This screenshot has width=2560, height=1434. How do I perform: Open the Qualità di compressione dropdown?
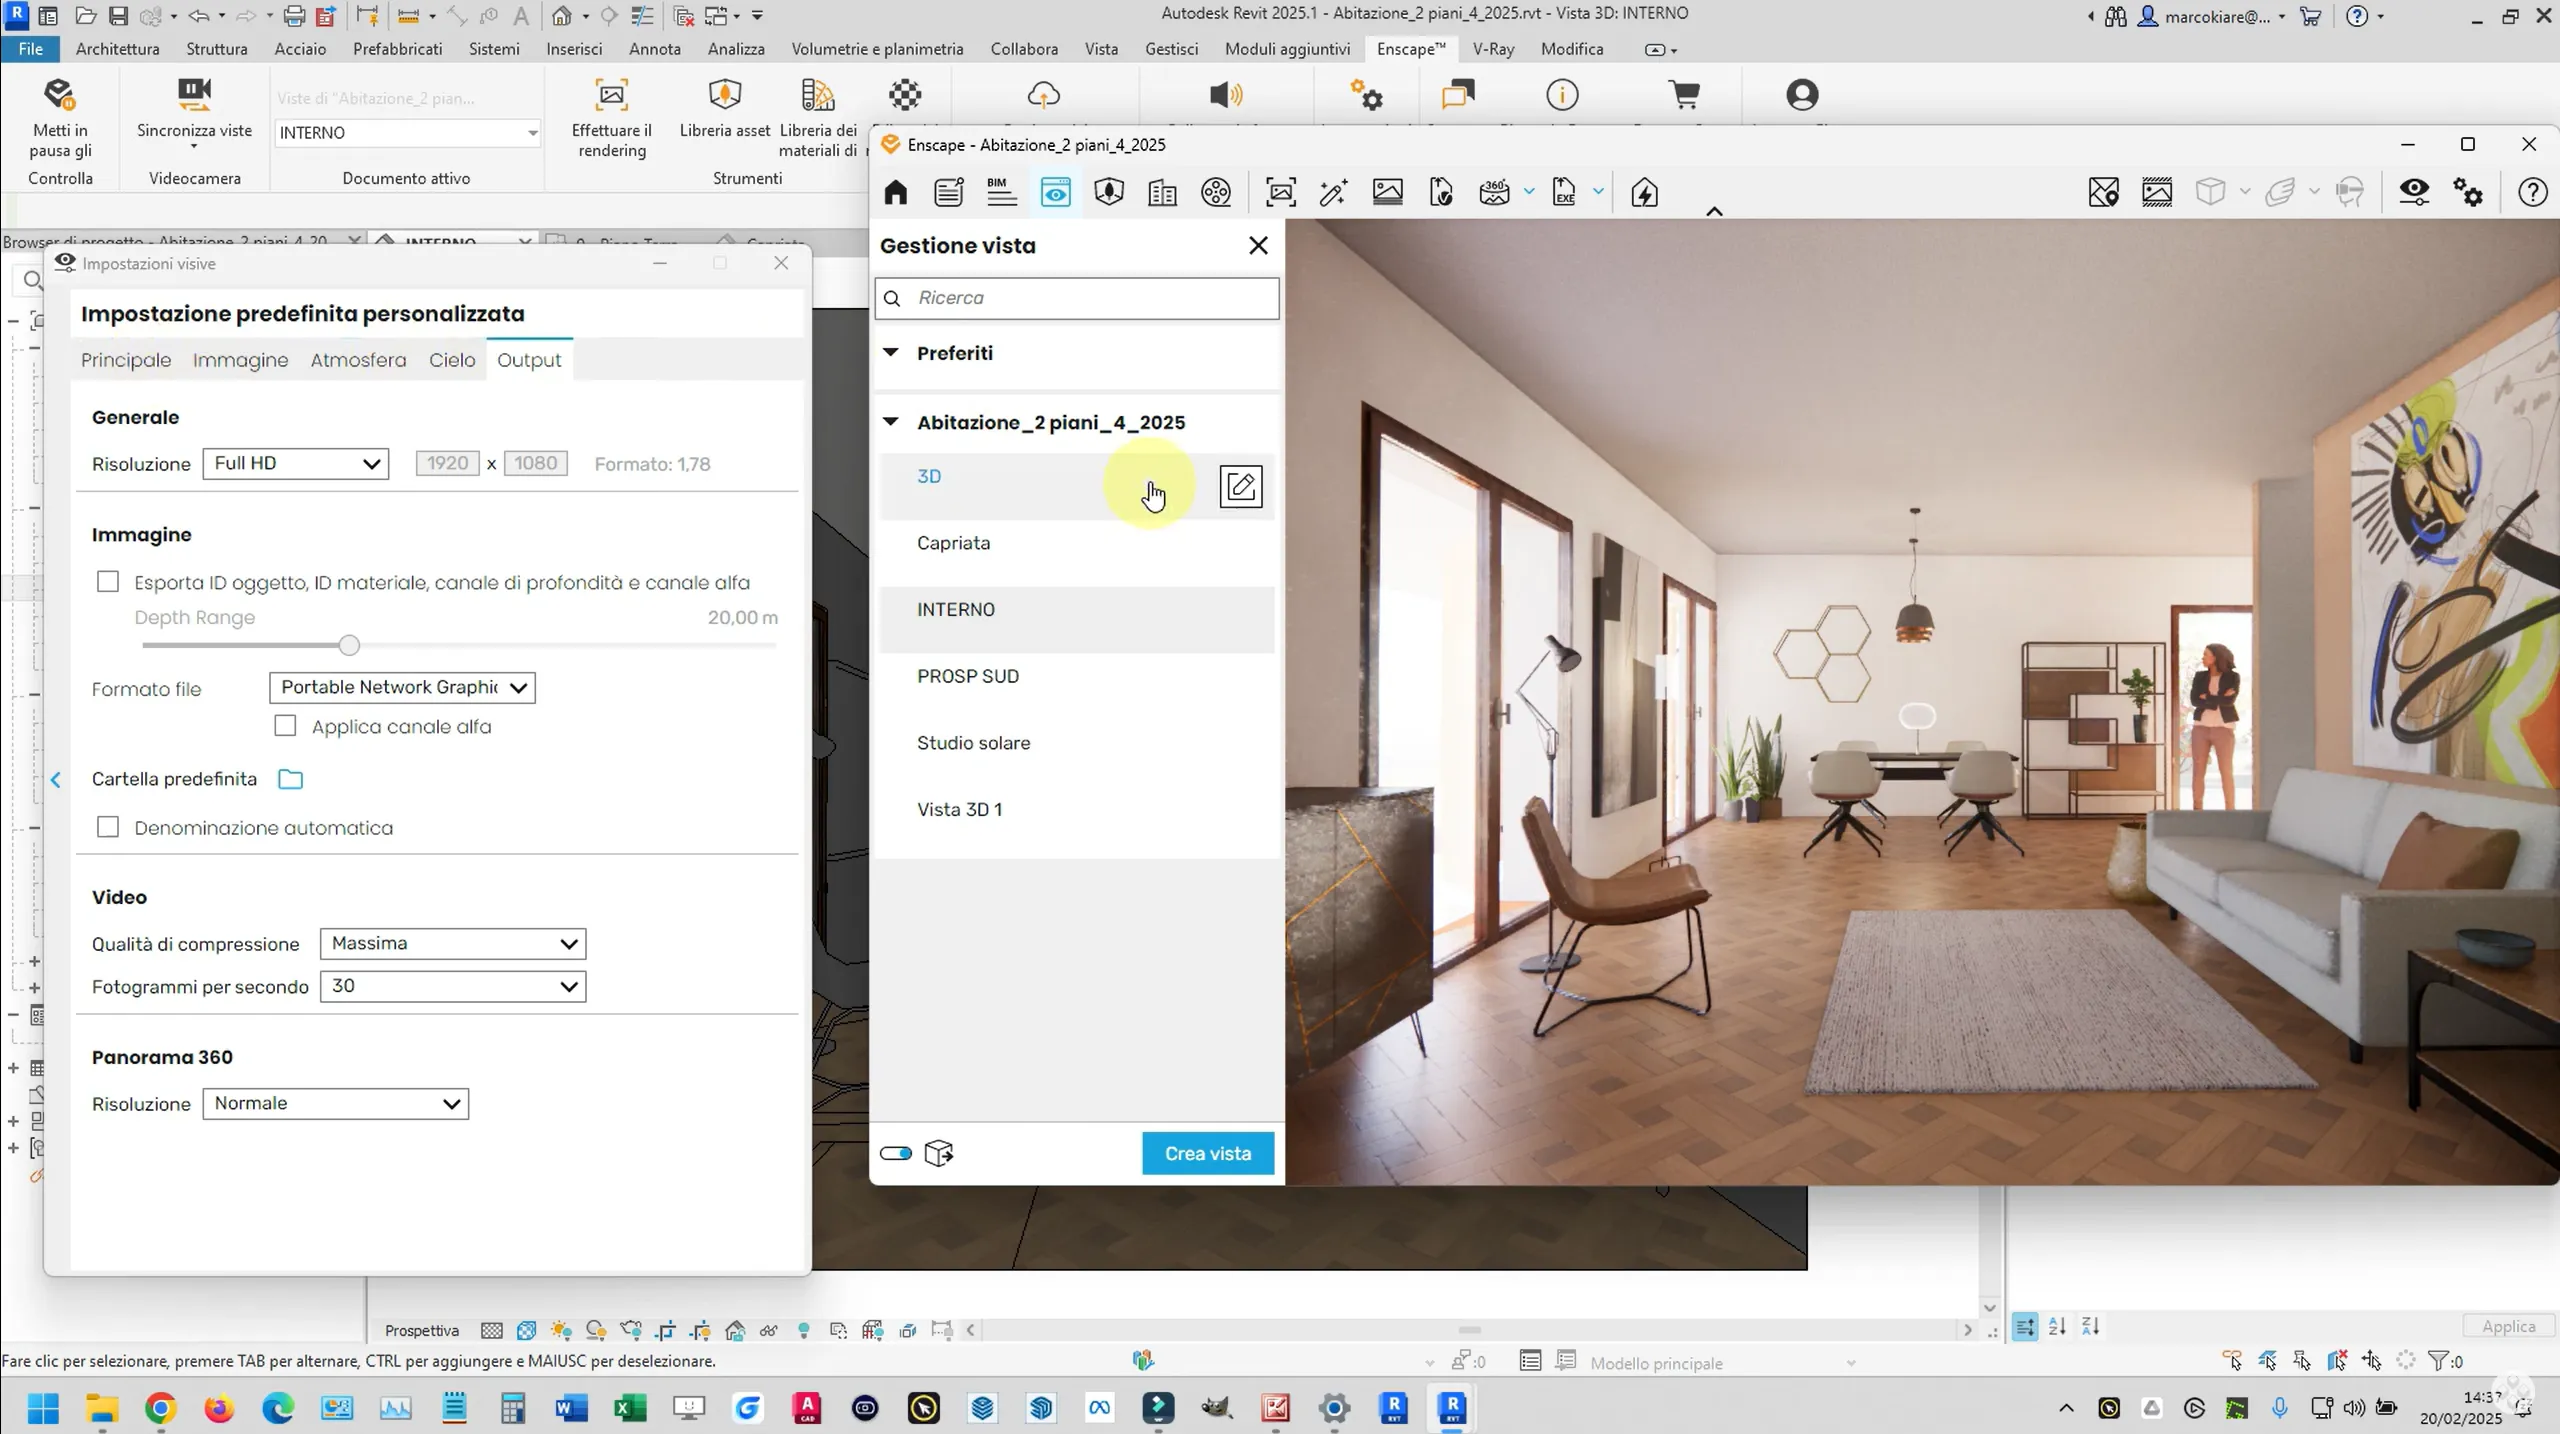point(452,944)
